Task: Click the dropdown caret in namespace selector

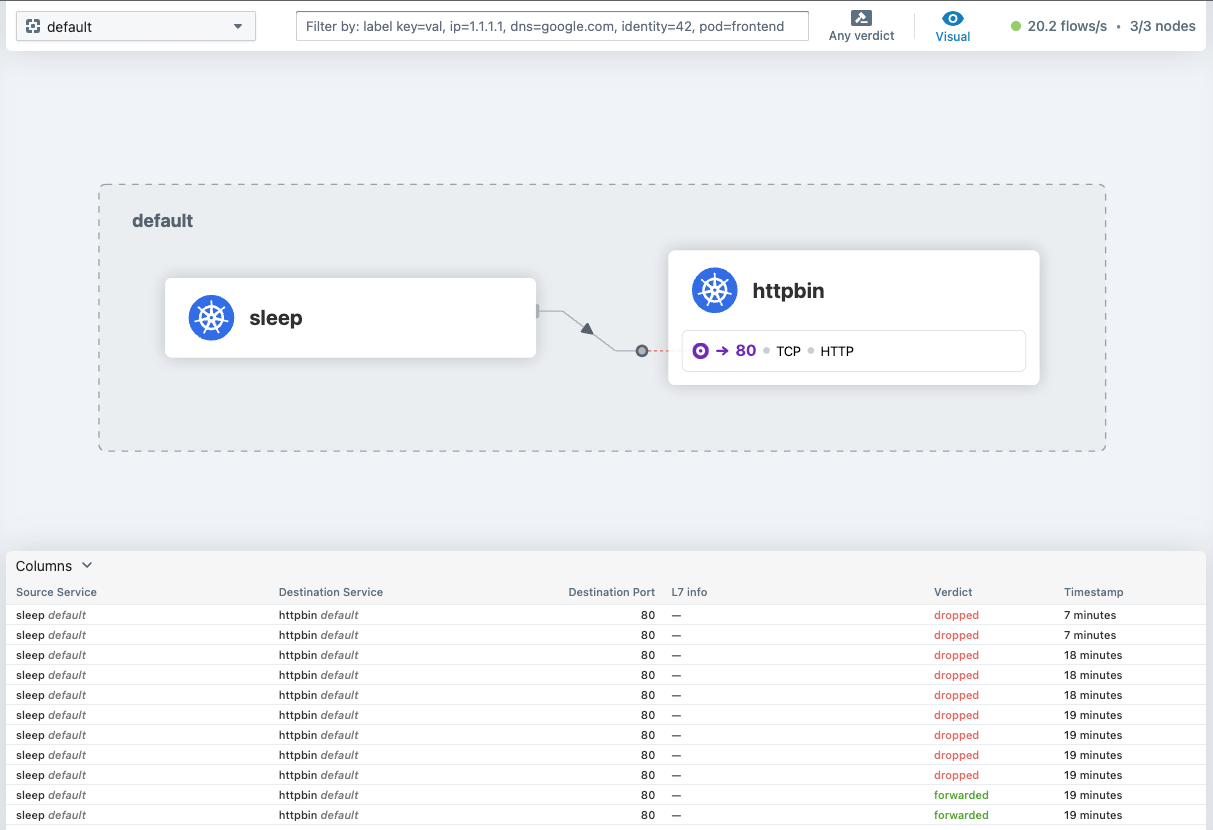Action: [238, 26]
